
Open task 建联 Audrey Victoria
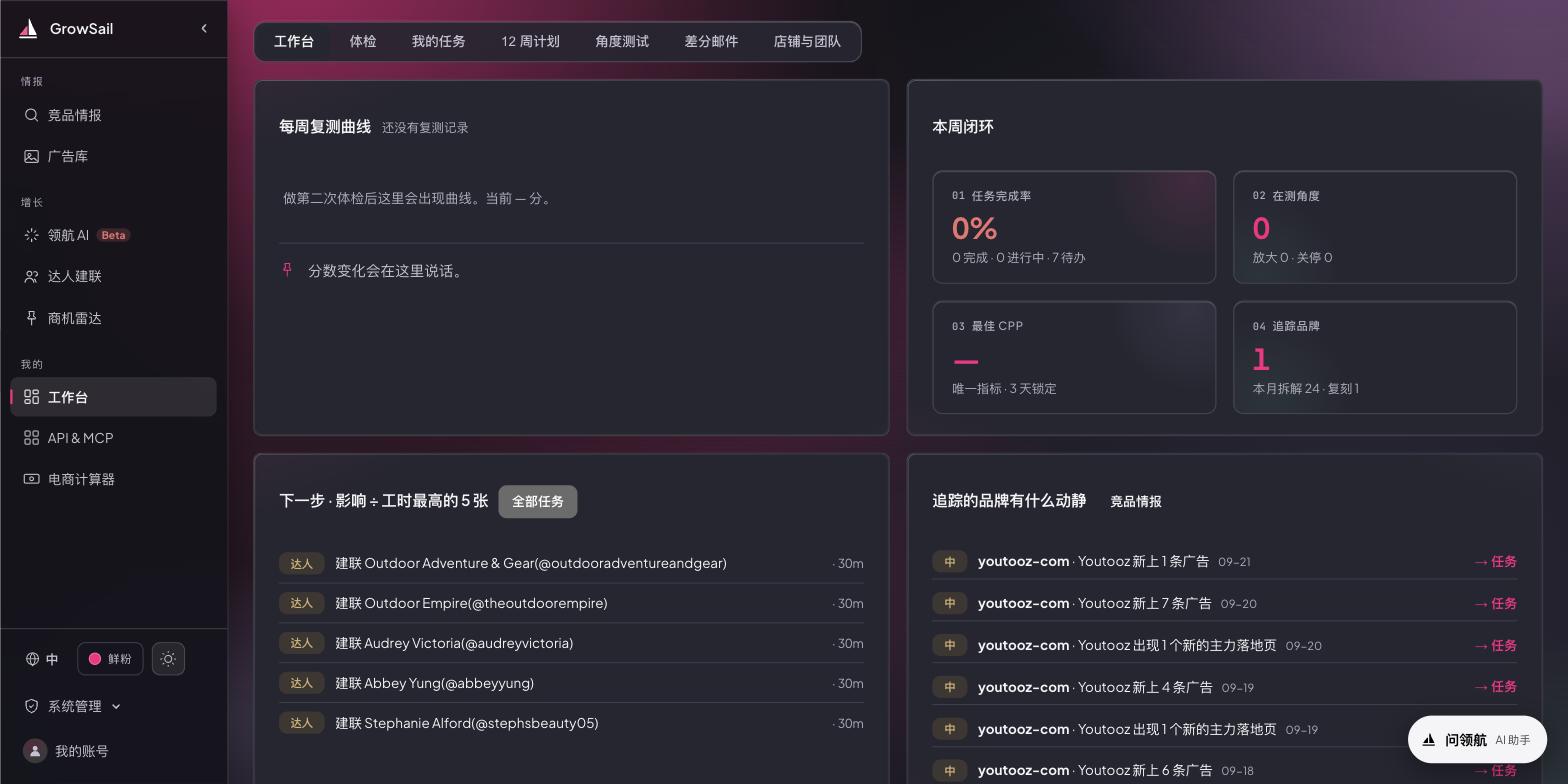pyautogui.click(x=571, y=643)
